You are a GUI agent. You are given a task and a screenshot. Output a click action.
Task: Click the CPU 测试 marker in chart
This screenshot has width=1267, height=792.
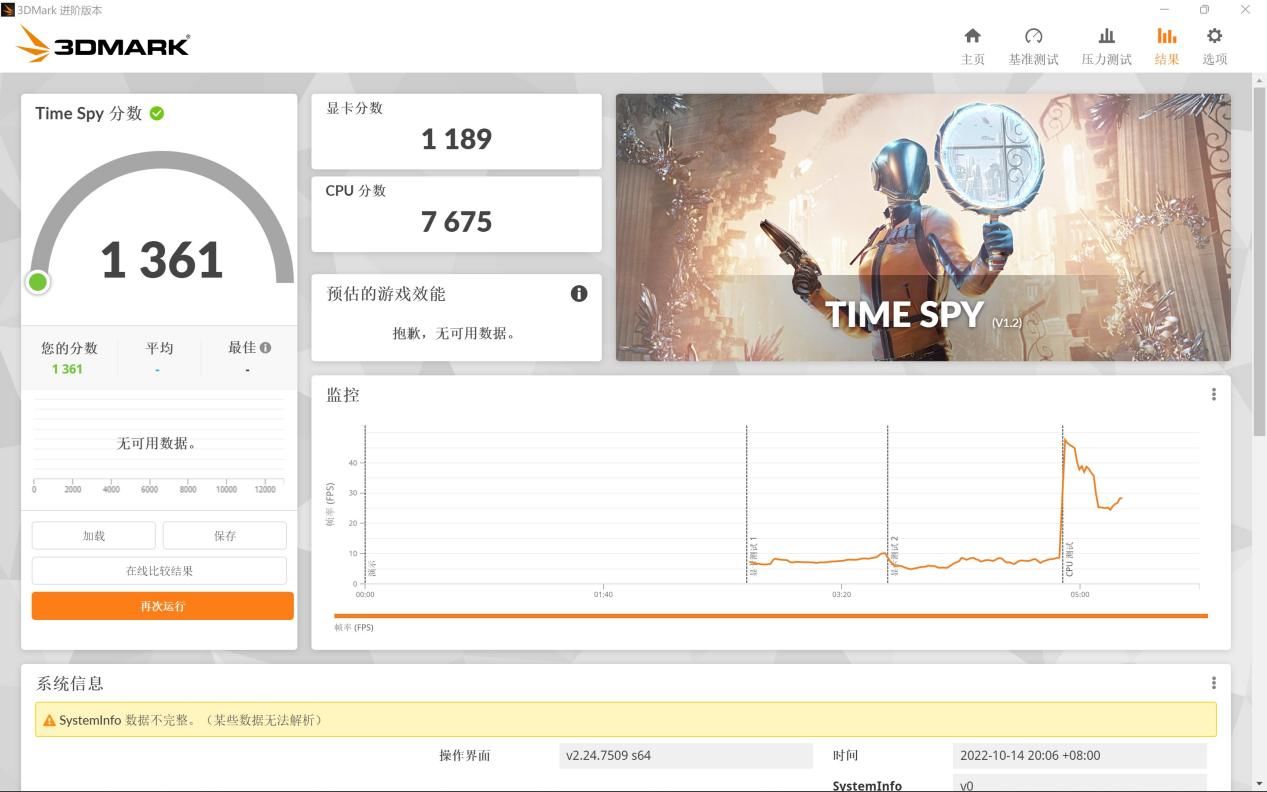point(1069,560)
